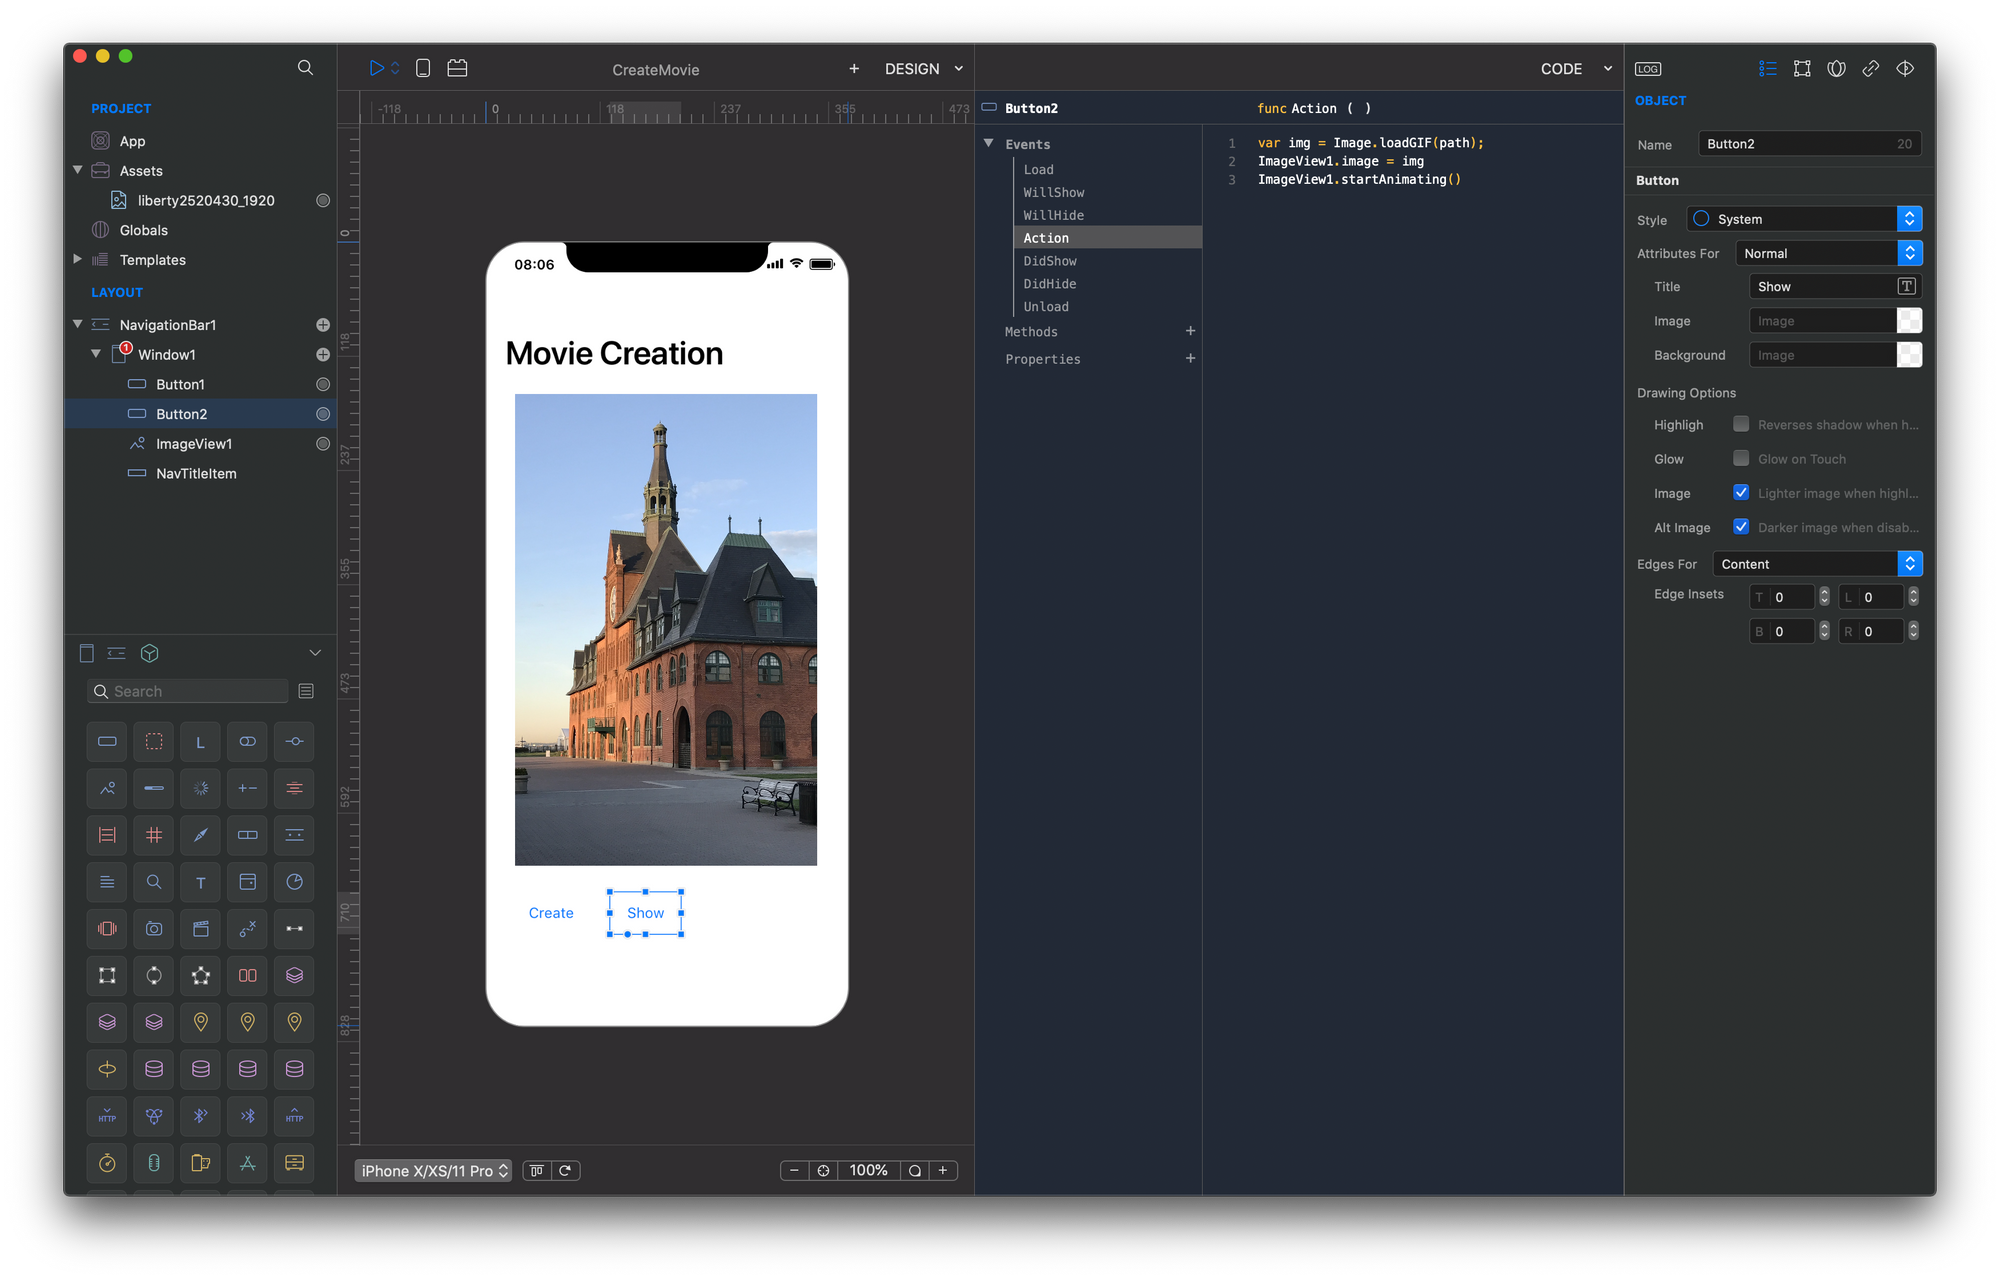Expand the Assets tree item
The width and height of the screenshot is (2000, 1280).
(79, 171)
